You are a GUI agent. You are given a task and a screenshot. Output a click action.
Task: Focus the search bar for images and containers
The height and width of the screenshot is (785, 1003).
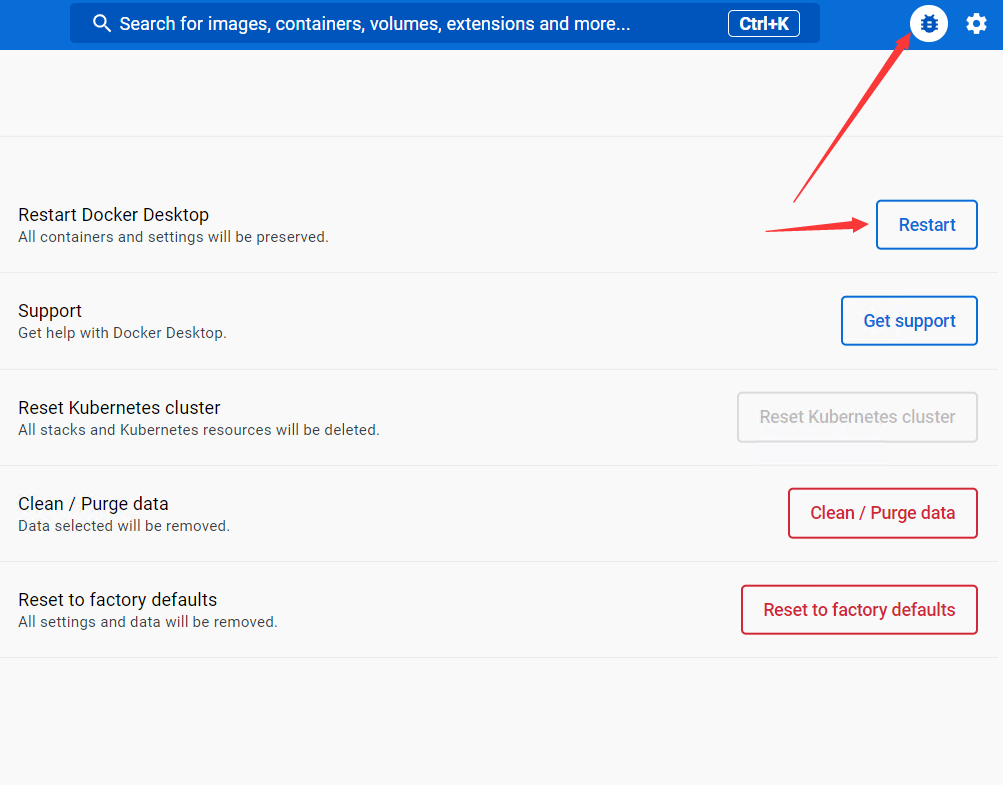[445, 24]
